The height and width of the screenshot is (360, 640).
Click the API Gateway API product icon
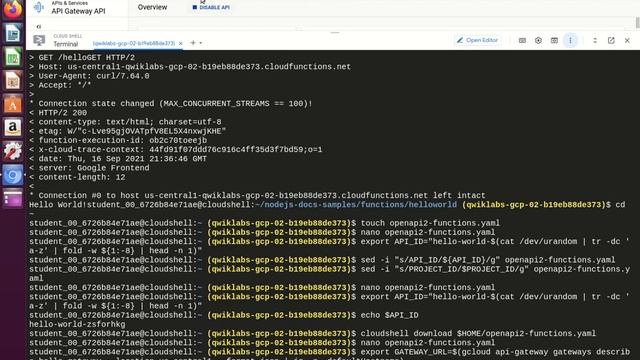click(39, 7)
